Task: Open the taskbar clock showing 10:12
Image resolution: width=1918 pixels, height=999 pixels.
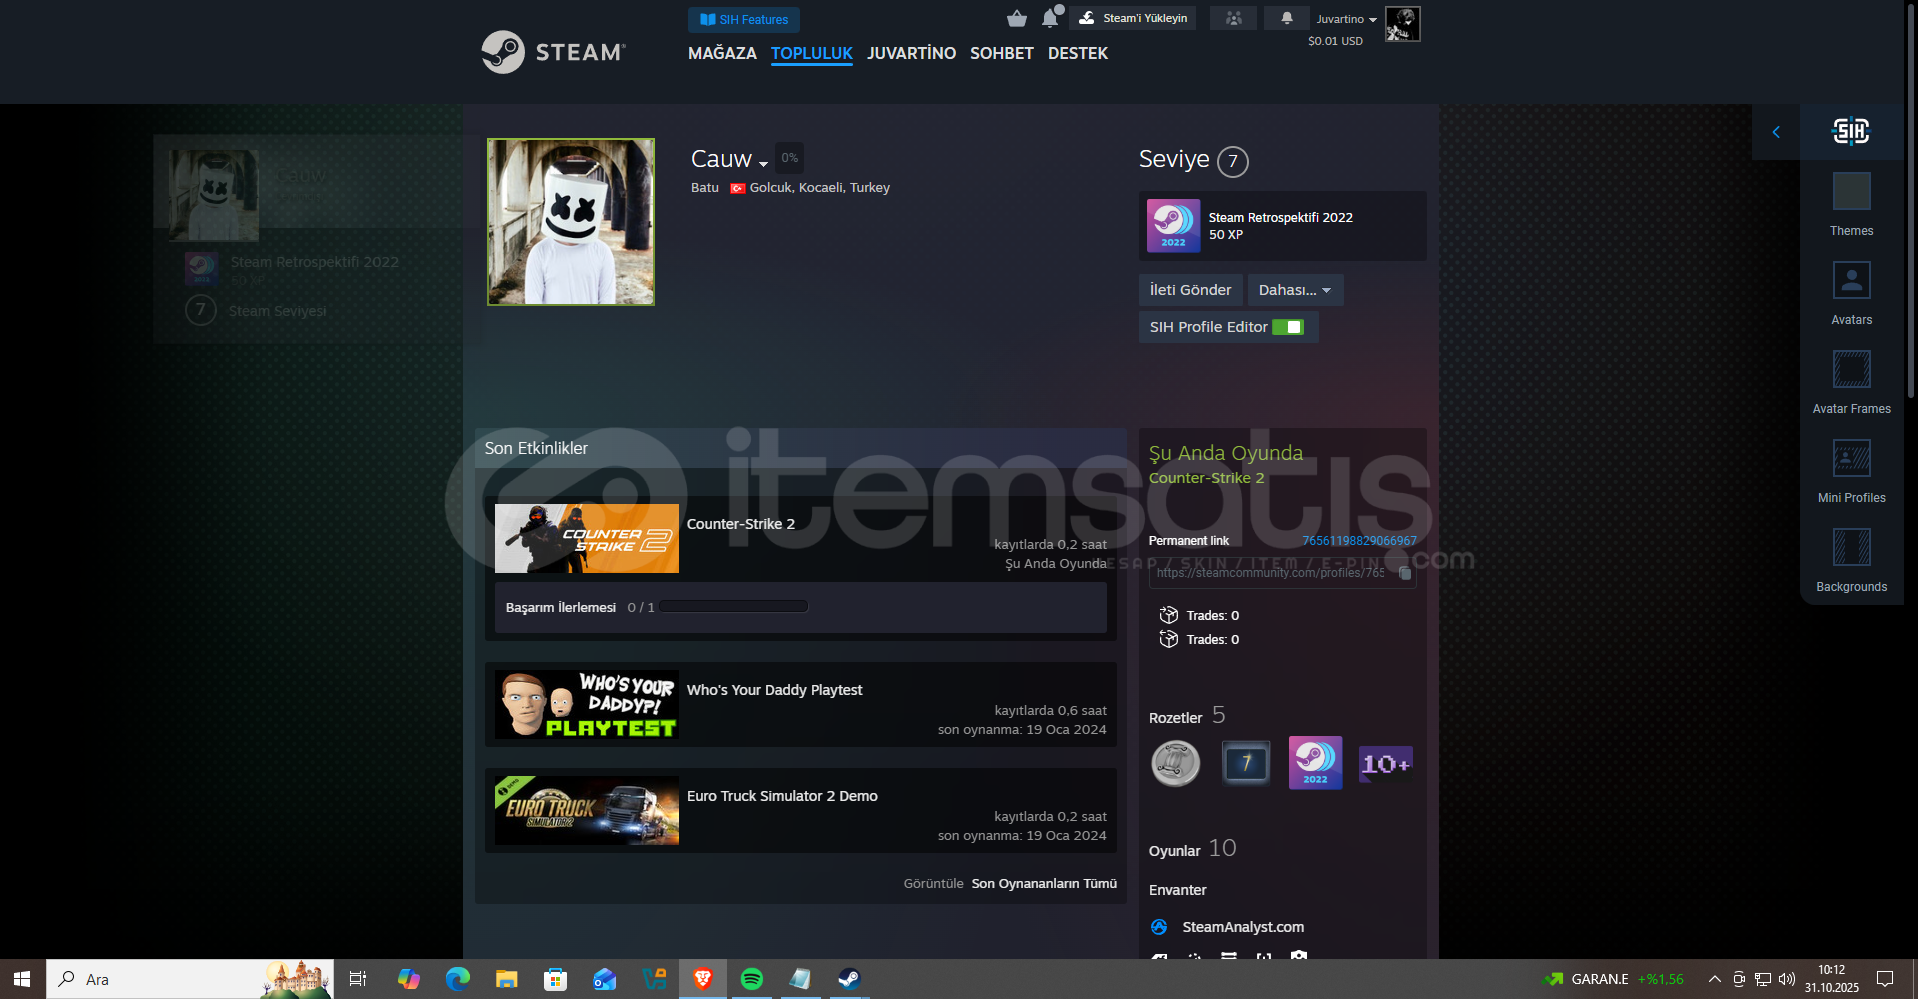Action: click(x=1832, y=979)
